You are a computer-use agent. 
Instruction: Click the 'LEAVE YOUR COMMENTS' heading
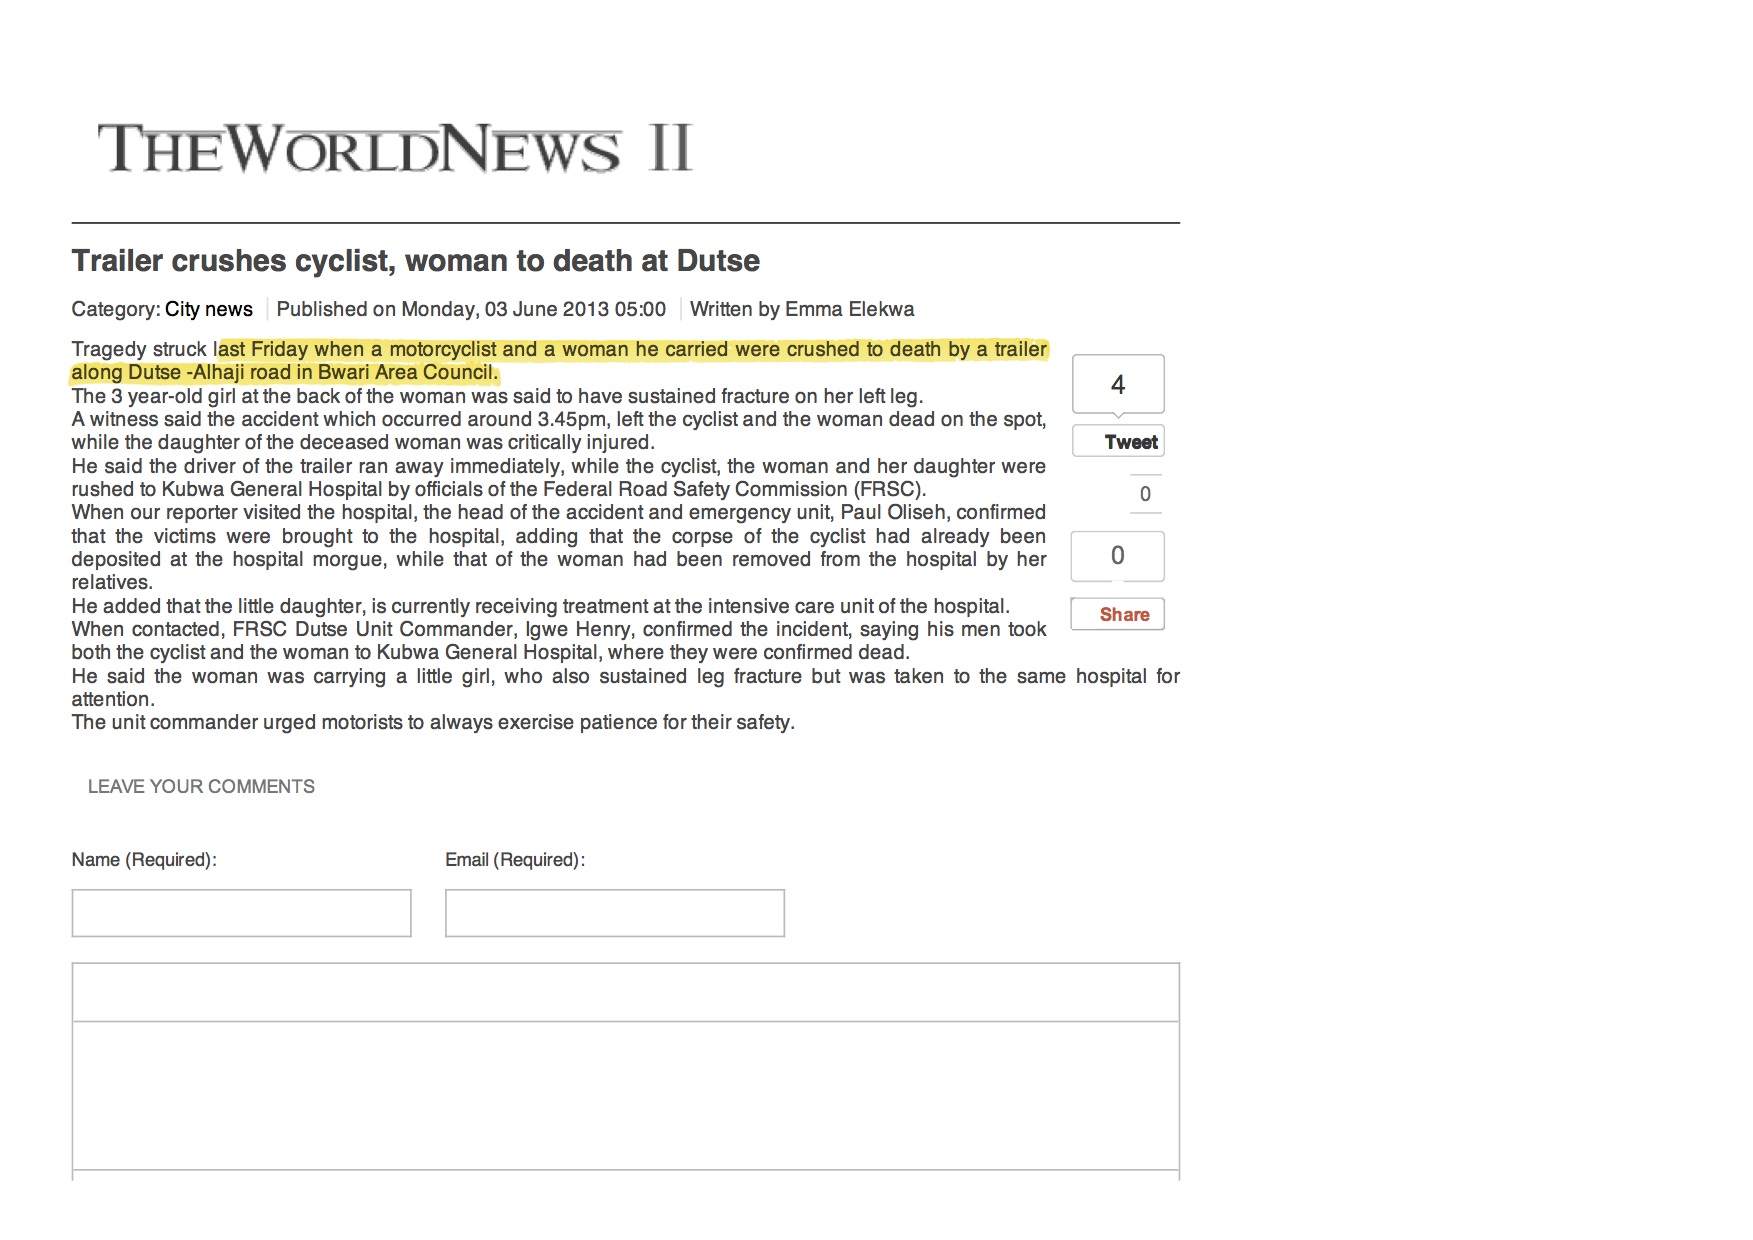[x=201, y=787]
